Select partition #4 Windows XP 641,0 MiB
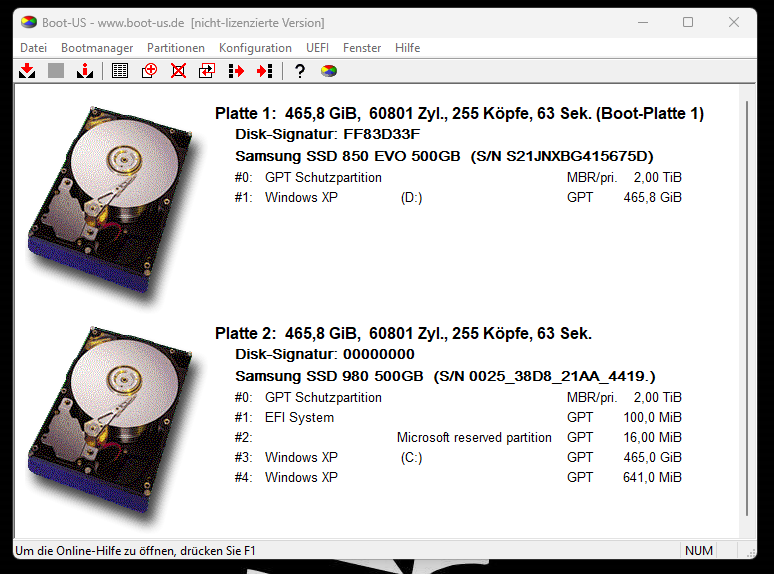The height and width of the screenshot is (574, 774). point(458,478)
